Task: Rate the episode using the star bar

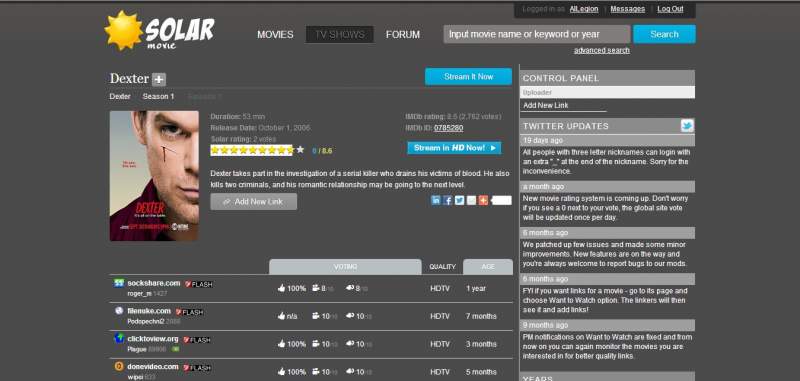Action: point(257,150)
